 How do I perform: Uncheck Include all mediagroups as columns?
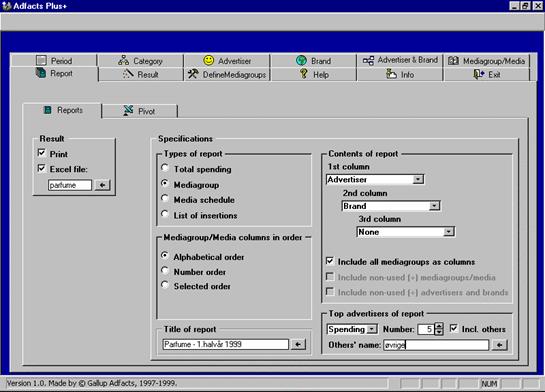330,261
